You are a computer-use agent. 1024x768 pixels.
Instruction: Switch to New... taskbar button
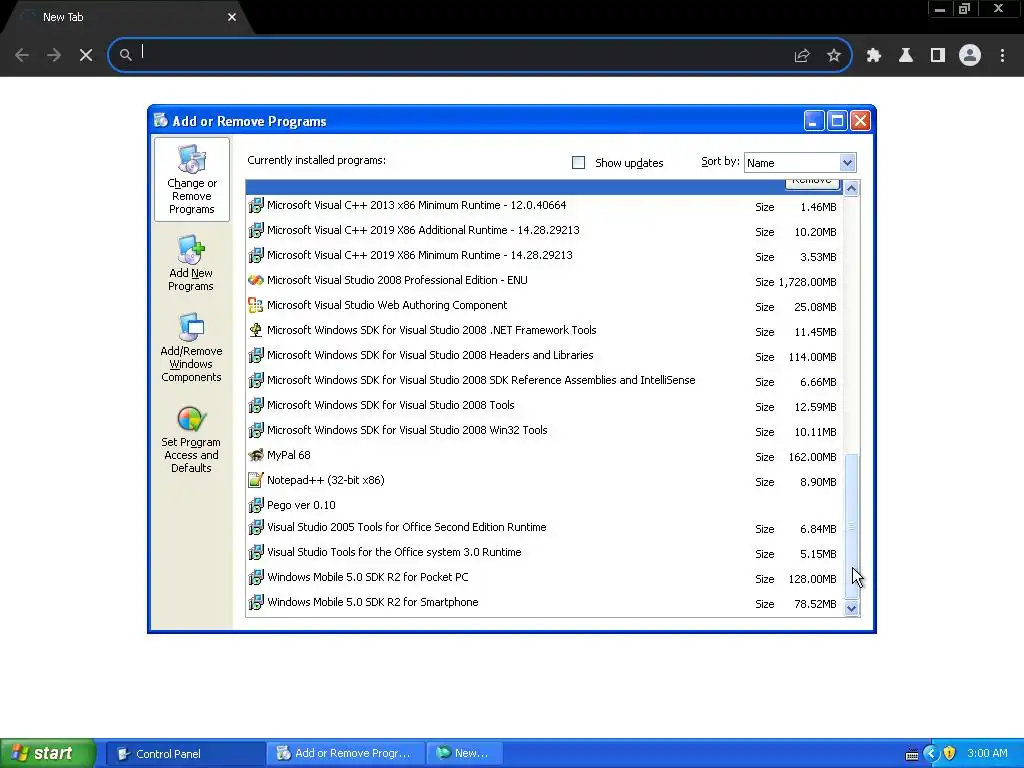pyautogui.click(x=464, y=754)
